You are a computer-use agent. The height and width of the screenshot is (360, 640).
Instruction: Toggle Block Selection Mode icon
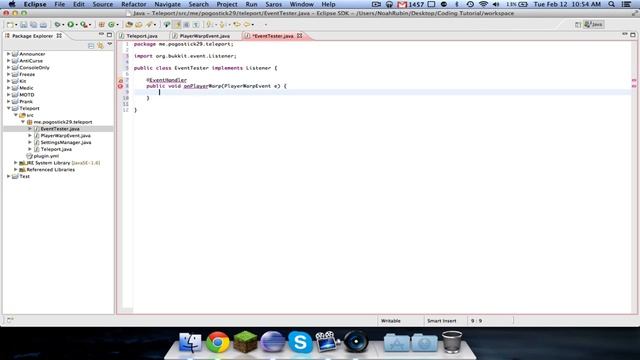coord(187,24)
